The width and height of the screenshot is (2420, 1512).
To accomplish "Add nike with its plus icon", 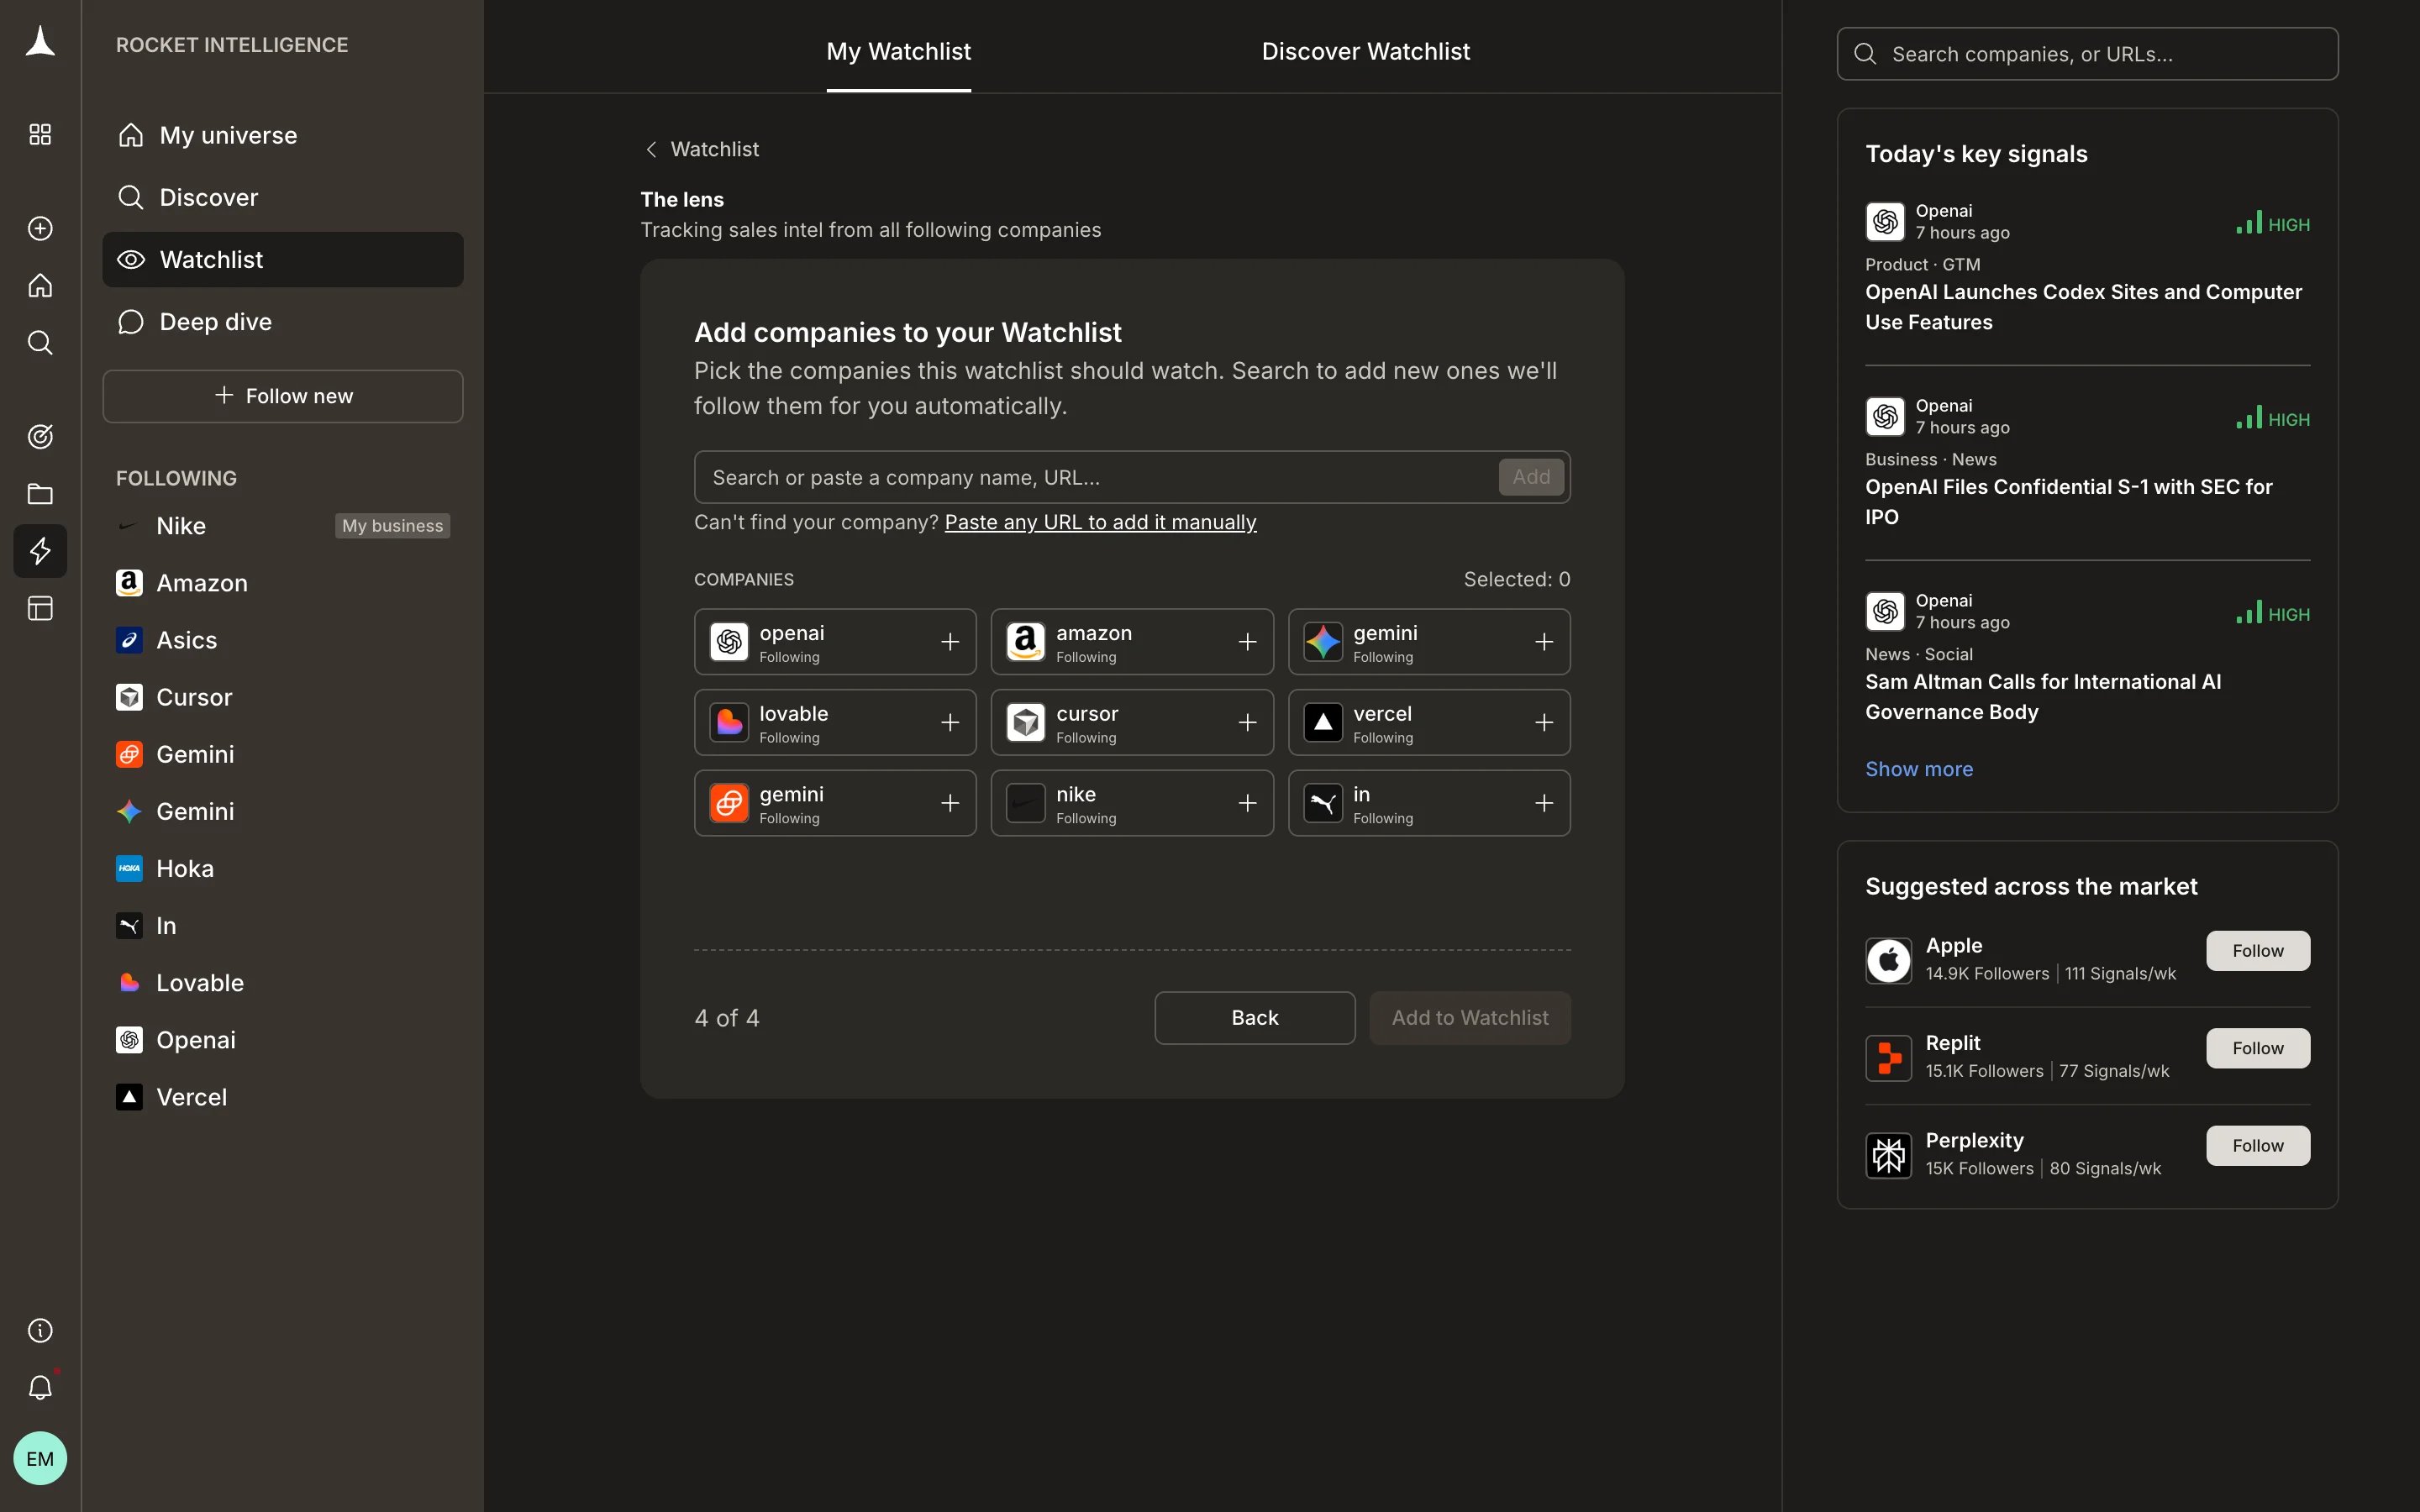I will tap(1247, 803).
